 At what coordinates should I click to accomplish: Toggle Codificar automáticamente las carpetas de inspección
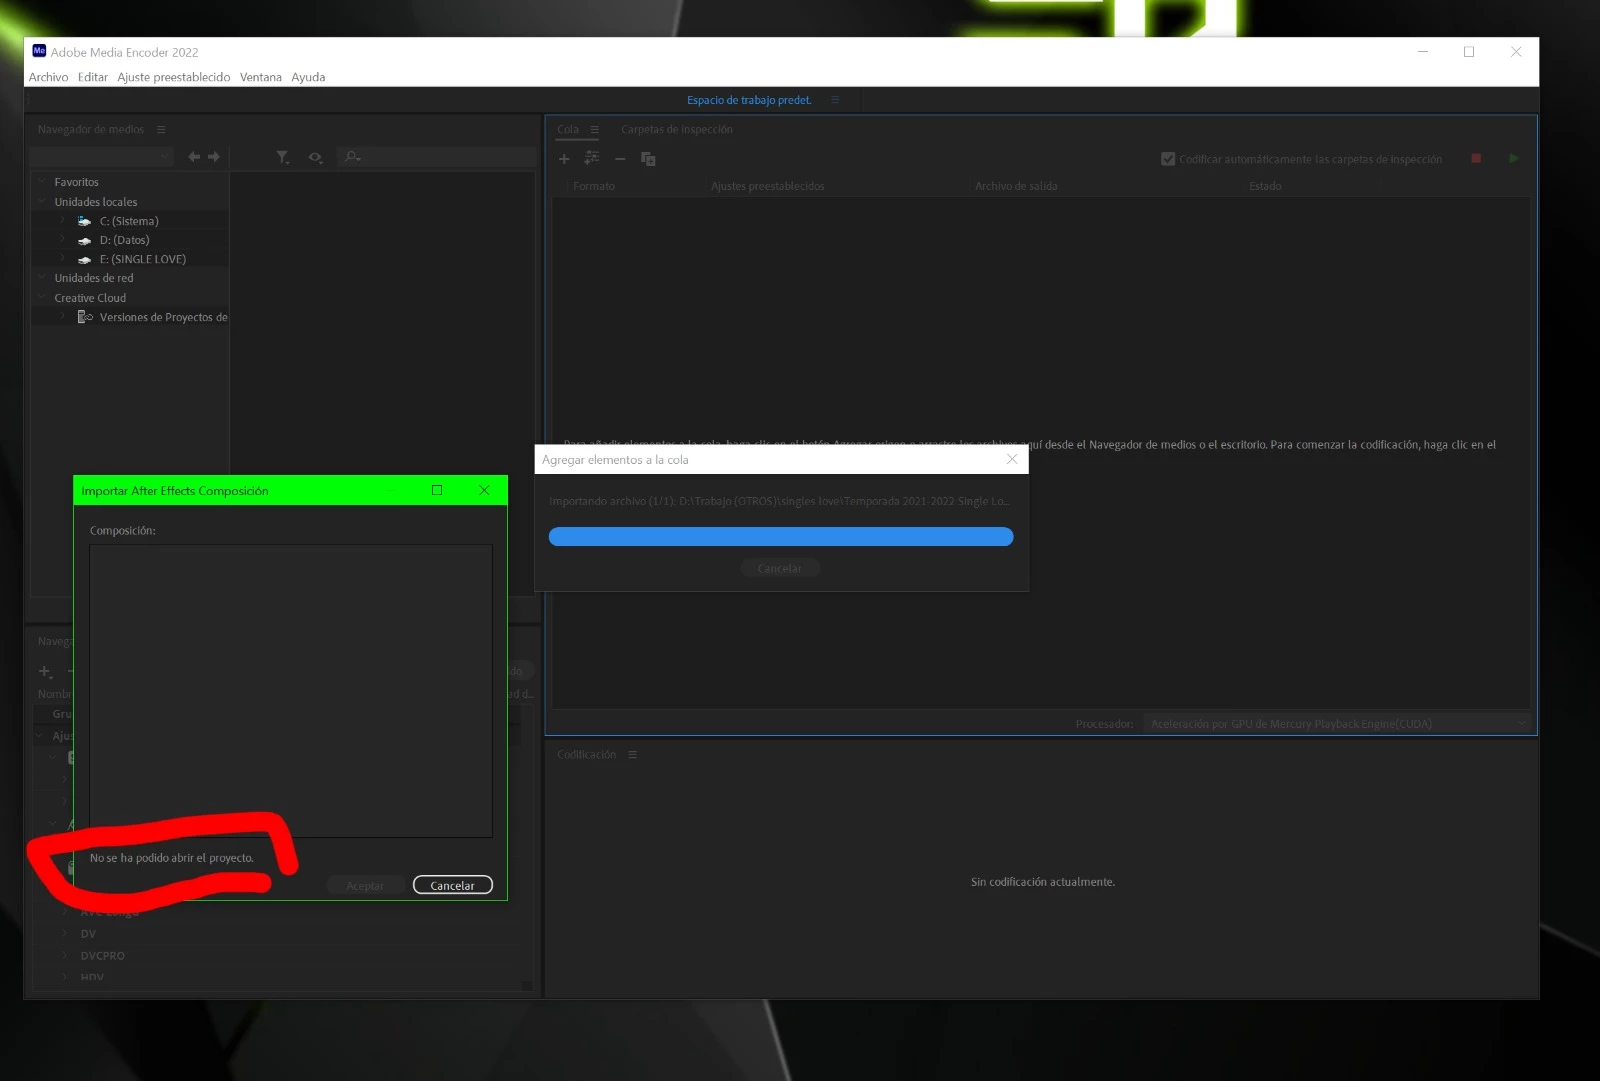click(x=1168, y=159)
